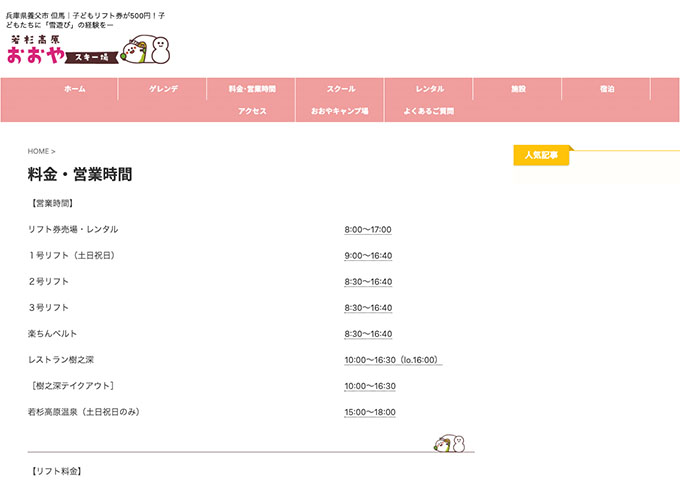
Task: Click the 【営業時間】 section label
Action: 52,203
